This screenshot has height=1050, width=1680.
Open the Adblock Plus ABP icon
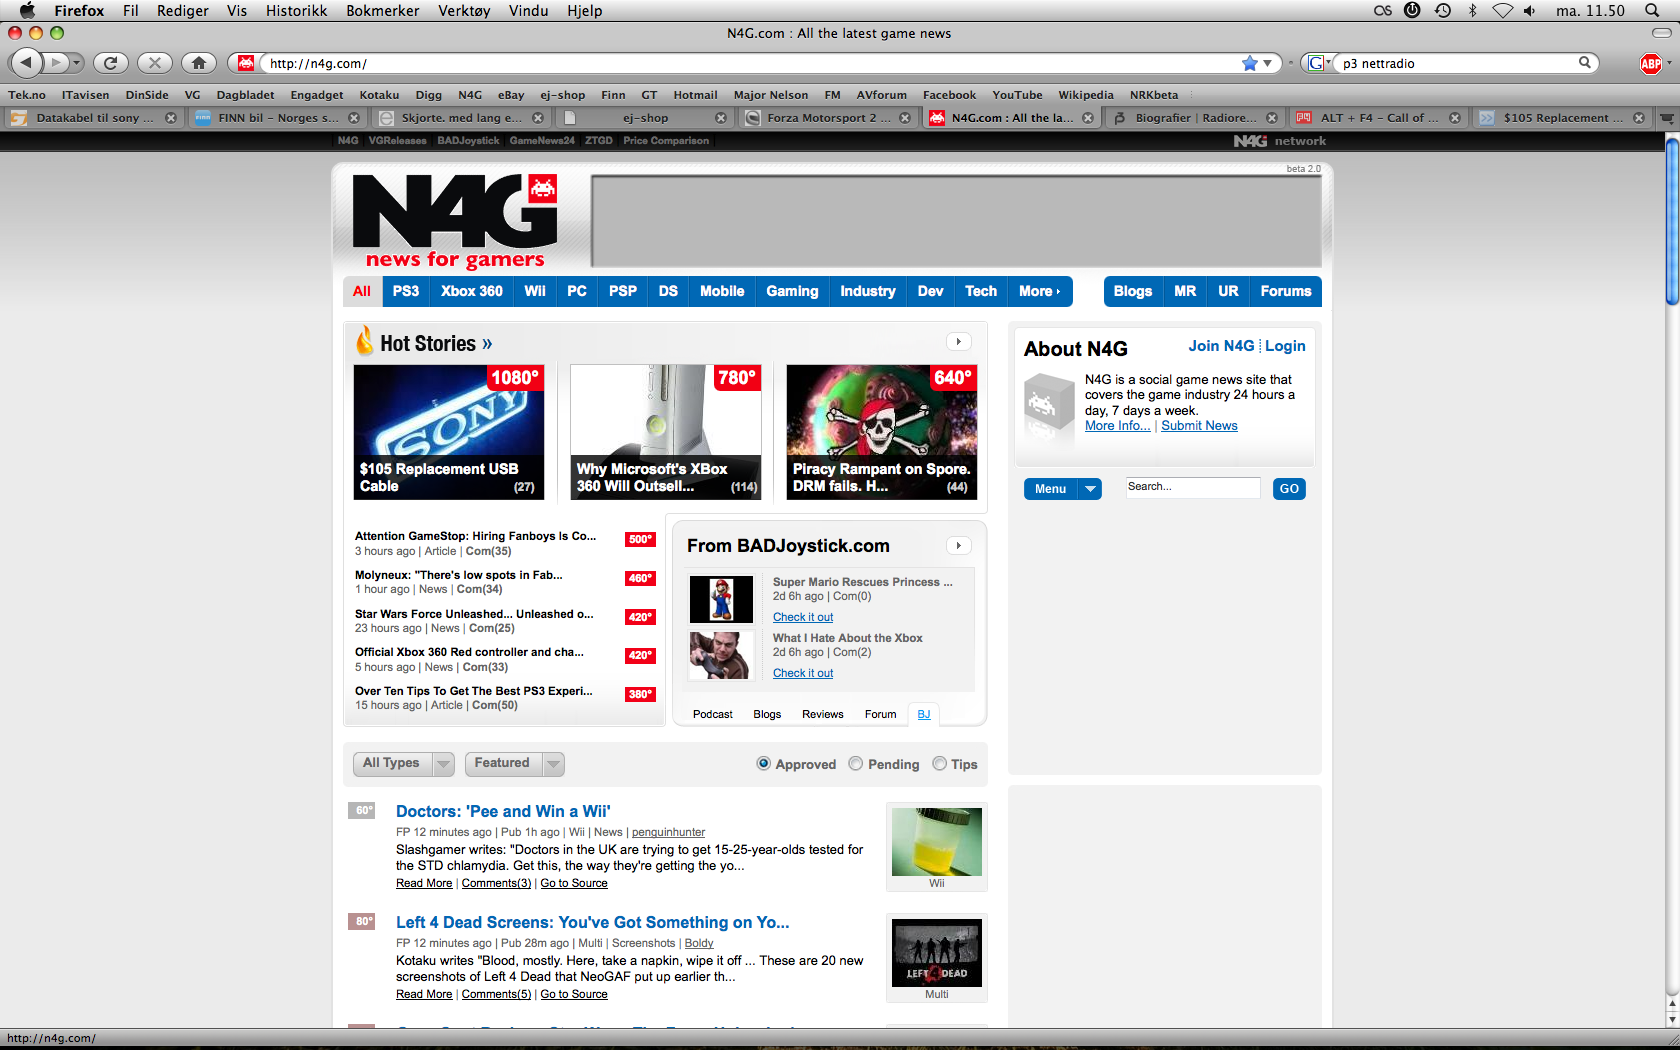(x=1651, y=64)
